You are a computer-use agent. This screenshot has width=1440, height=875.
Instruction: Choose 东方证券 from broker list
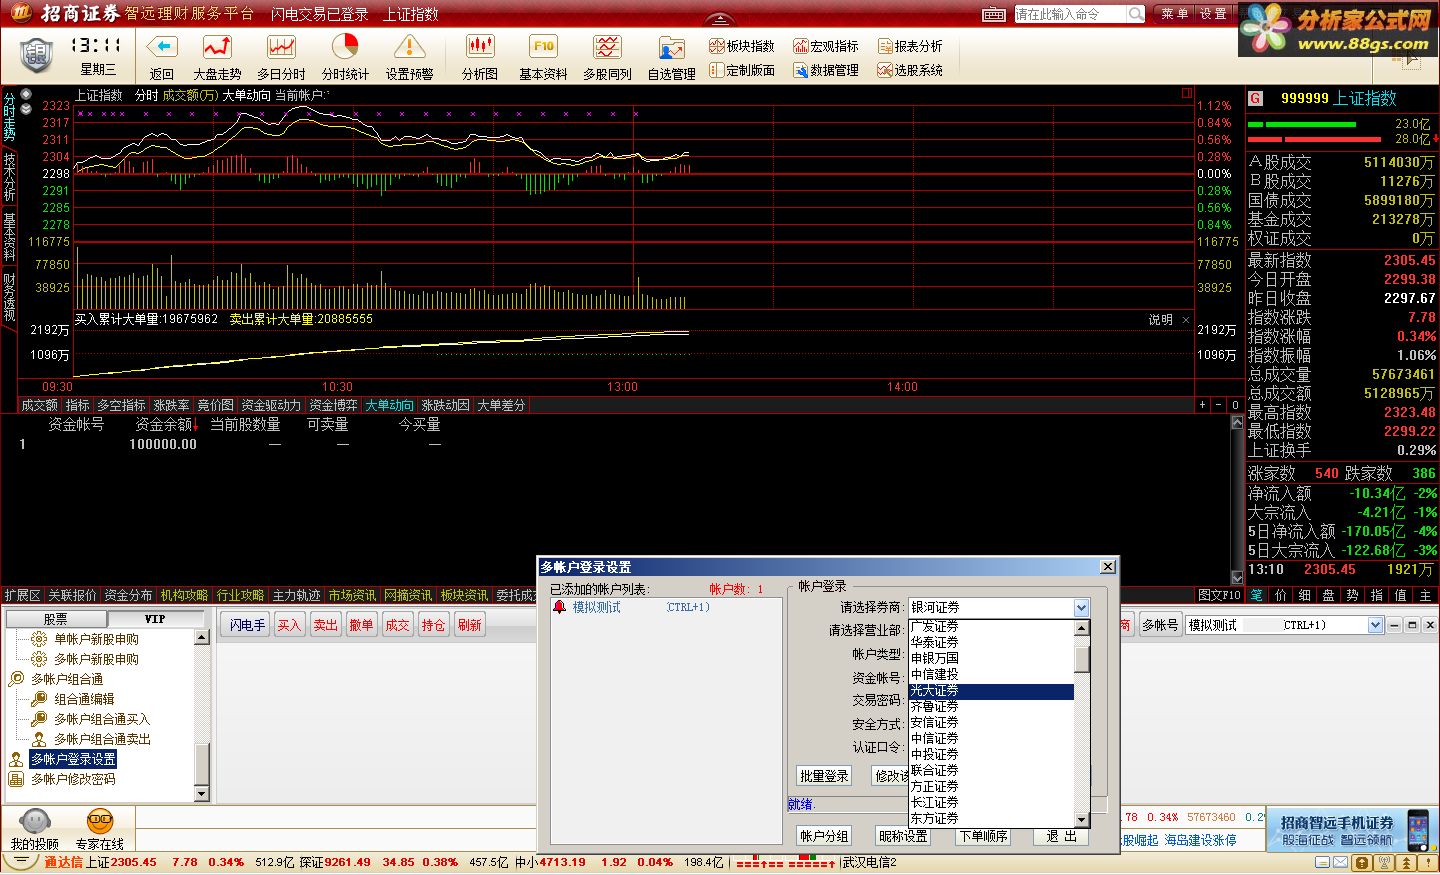pyautogui.click(x=991, y=818)
